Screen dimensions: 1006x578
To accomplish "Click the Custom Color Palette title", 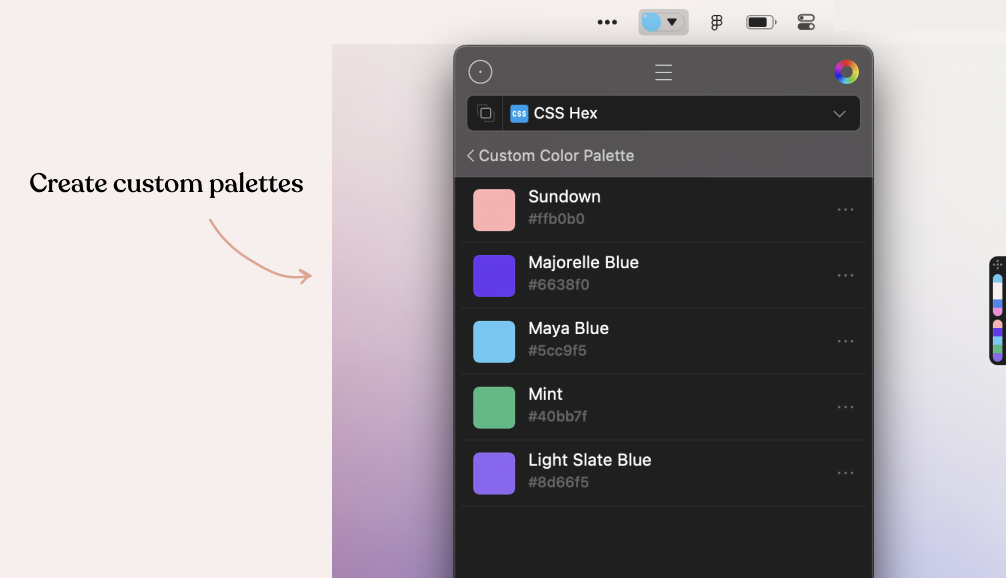I will click(x=557, y=156).
